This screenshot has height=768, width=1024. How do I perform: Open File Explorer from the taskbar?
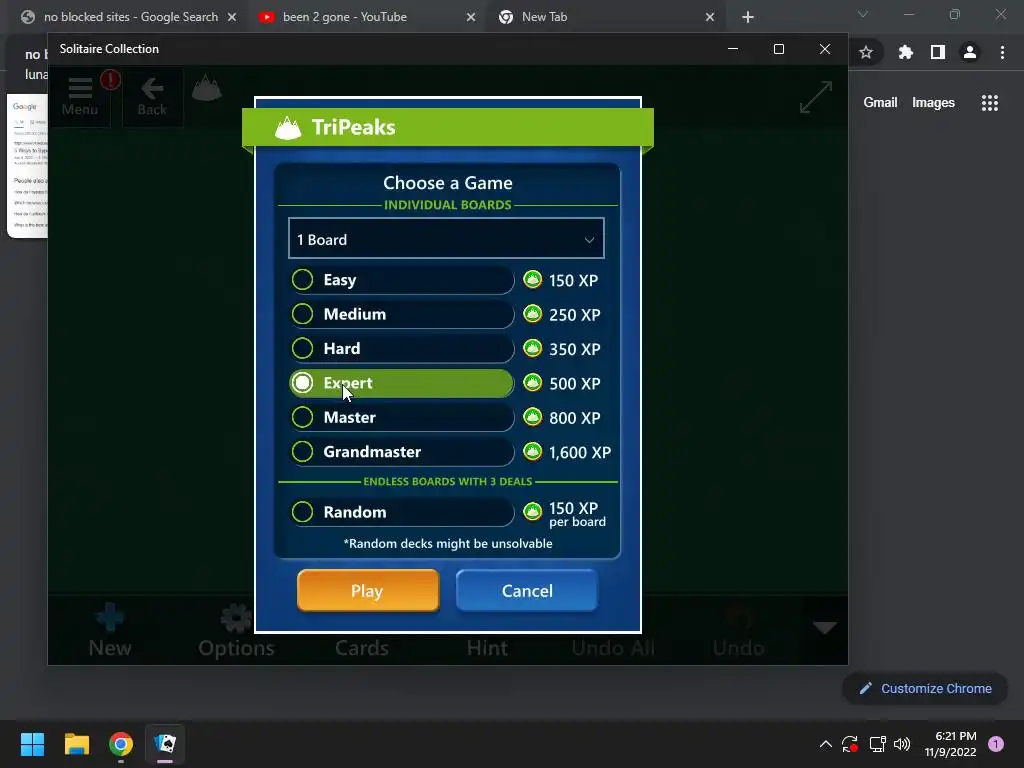(x=76, y=744)
